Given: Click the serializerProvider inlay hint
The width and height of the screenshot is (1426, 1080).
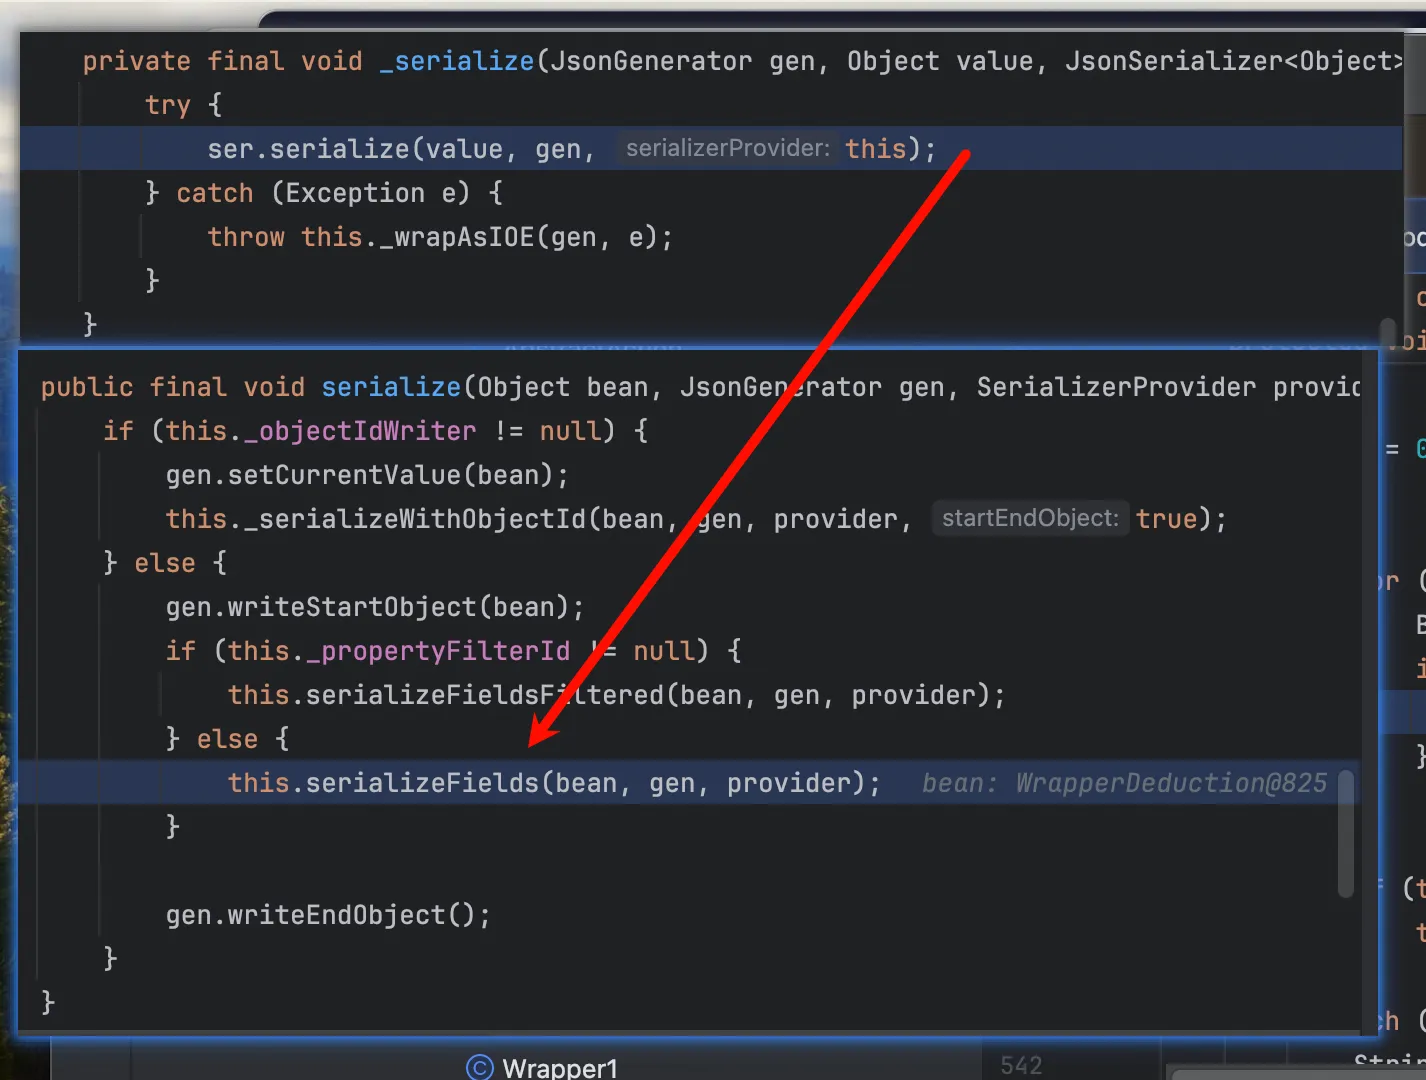Looking at the screenshot, I should point(727,148).
